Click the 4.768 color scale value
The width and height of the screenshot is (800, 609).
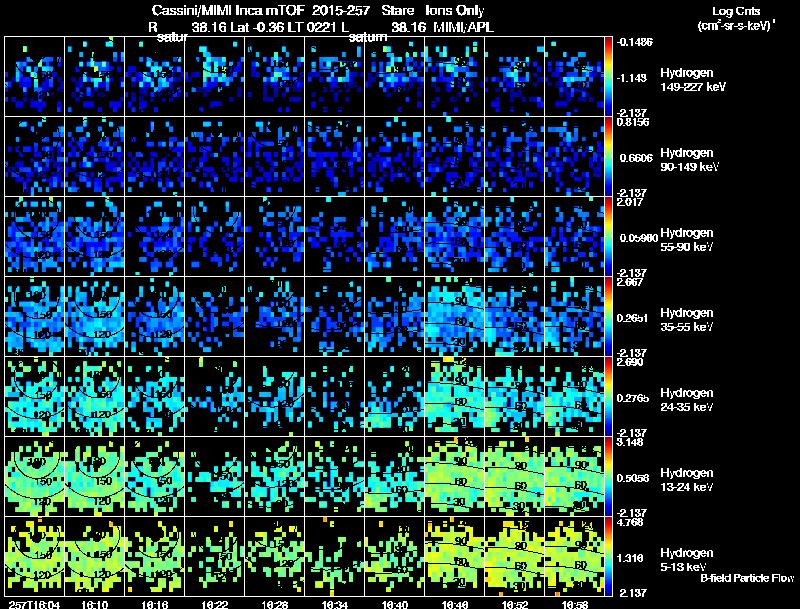(630, 522)
